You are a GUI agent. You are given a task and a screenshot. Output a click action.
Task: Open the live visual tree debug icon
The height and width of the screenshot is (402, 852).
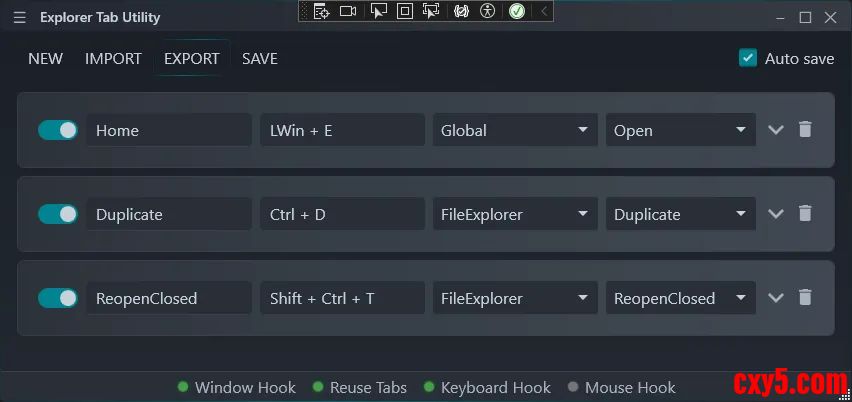click(x=322, y=11)
